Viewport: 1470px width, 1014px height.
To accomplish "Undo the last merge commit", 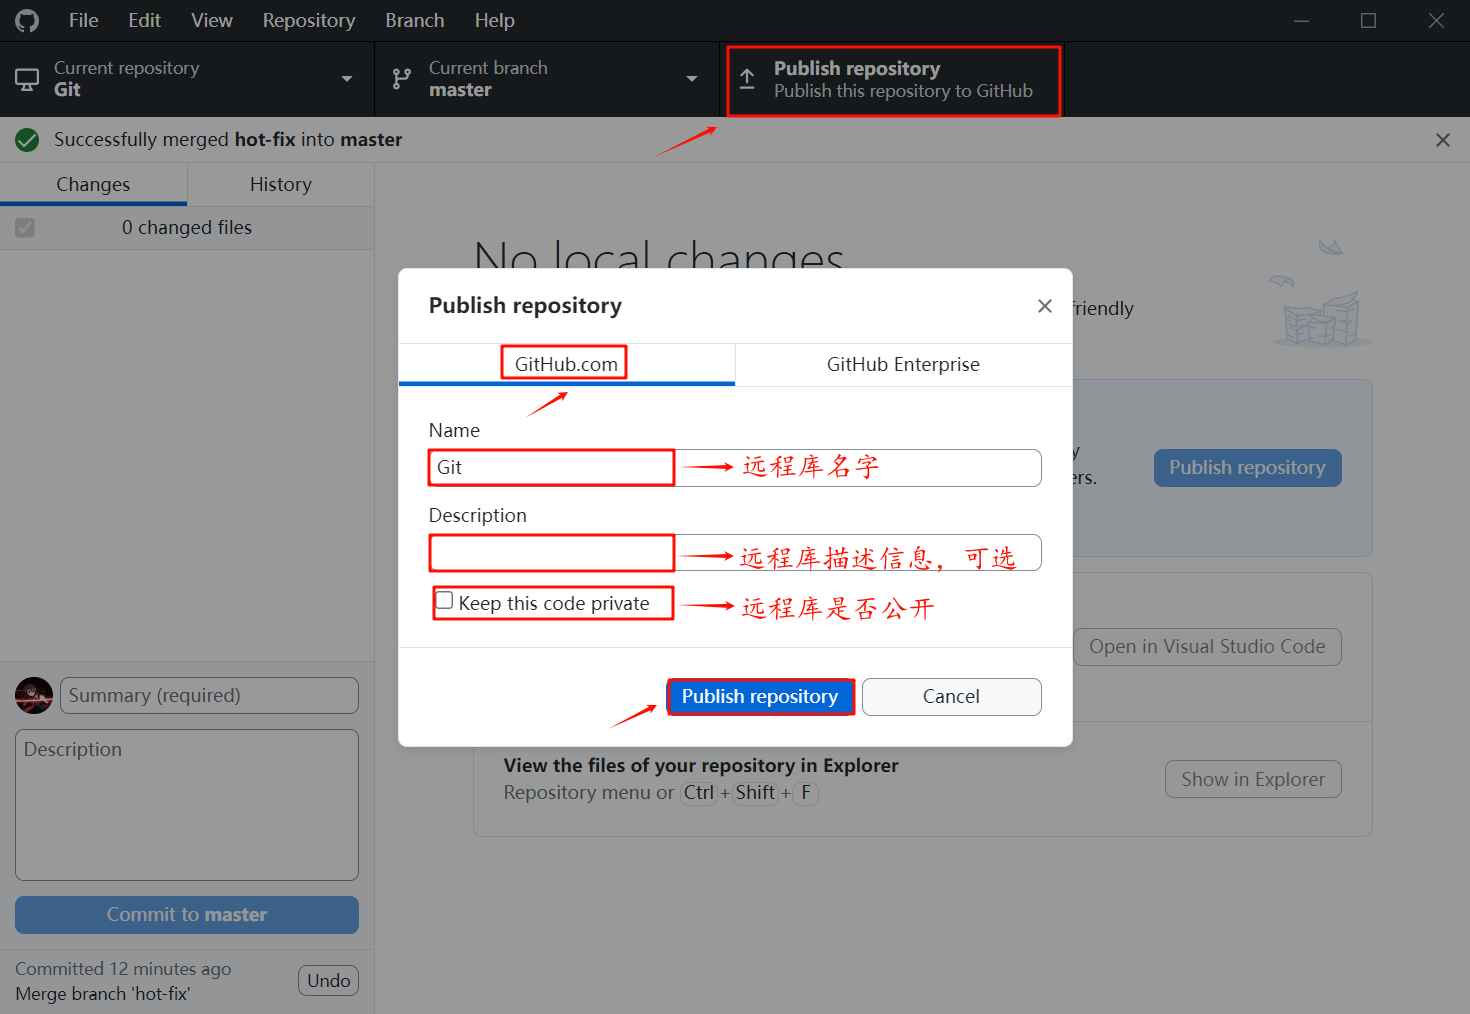I will [x=328, y=981].
